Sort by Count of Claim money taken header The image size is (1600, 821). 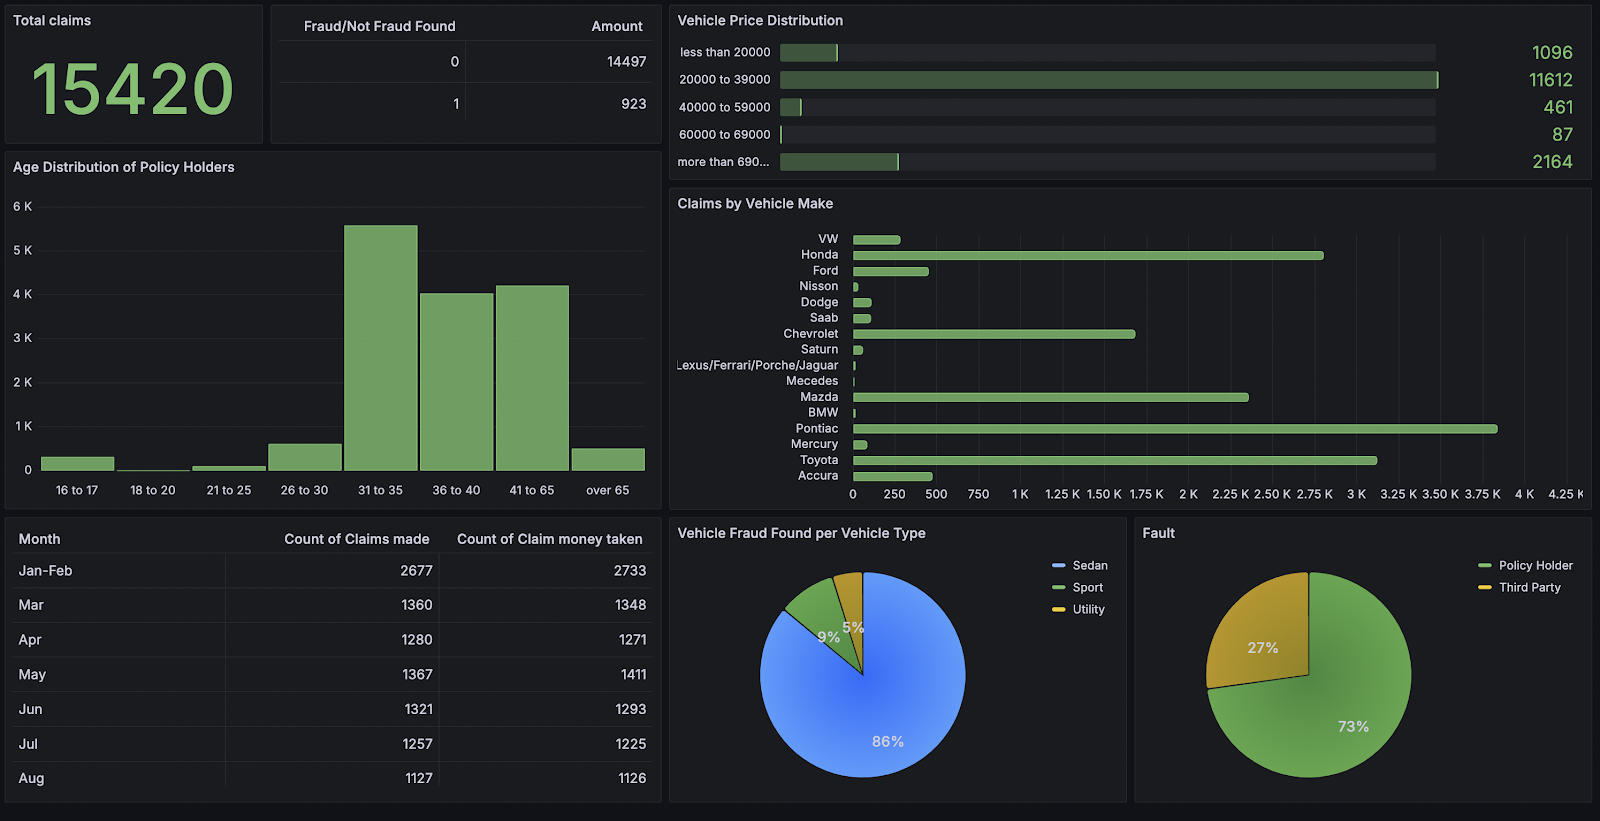pos(550,539)
